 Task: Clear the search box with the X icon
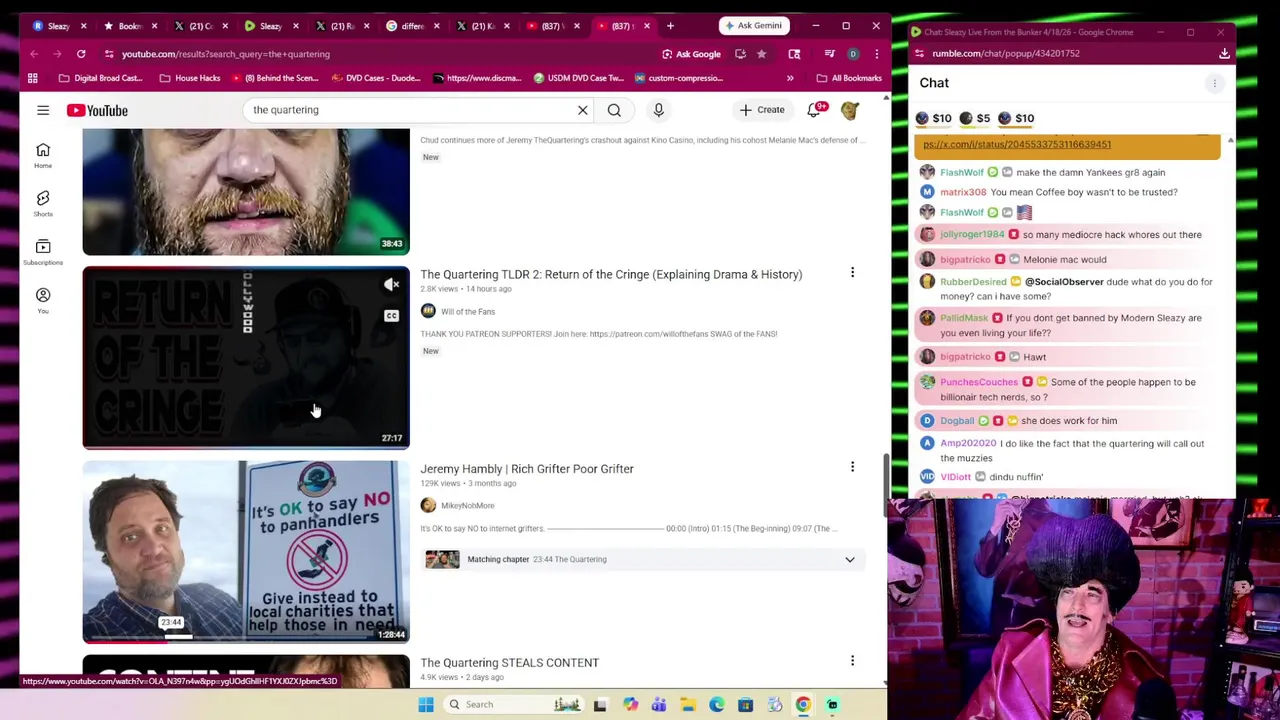[x=583, y=110]
